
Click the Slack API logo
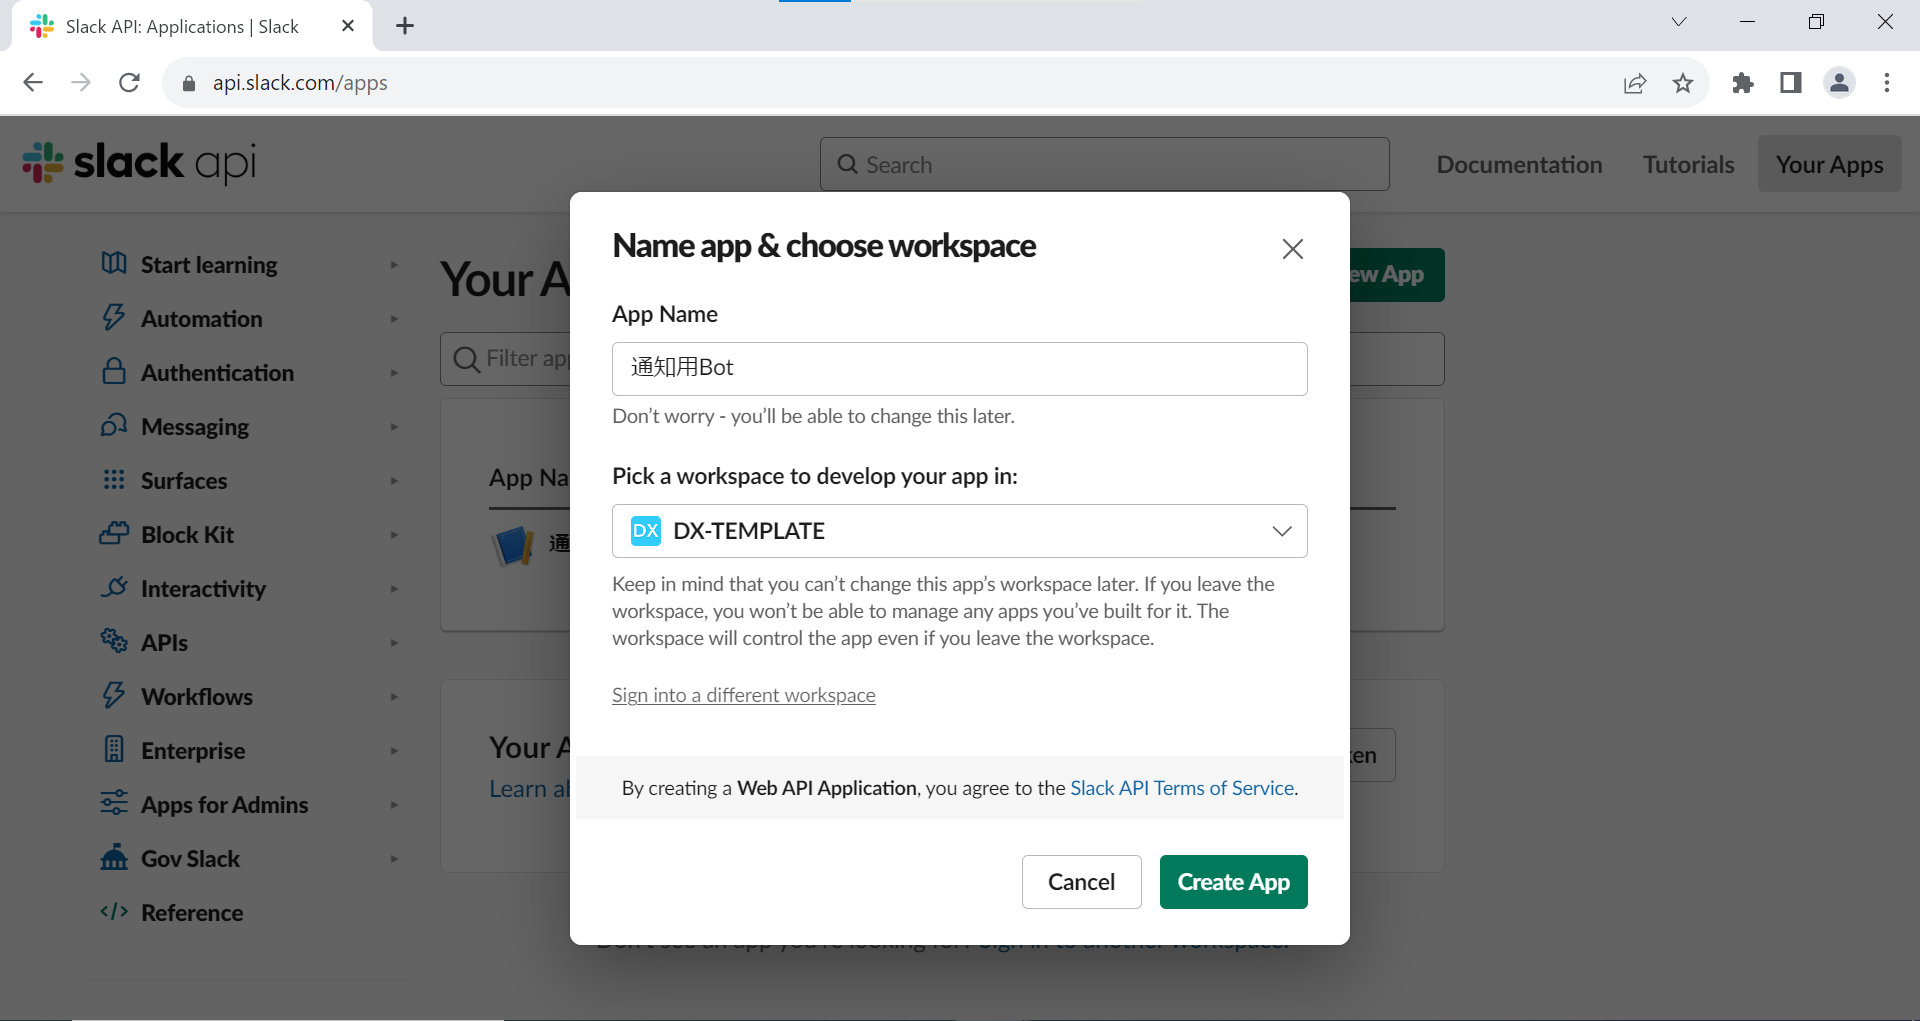(x=139, y=163)
